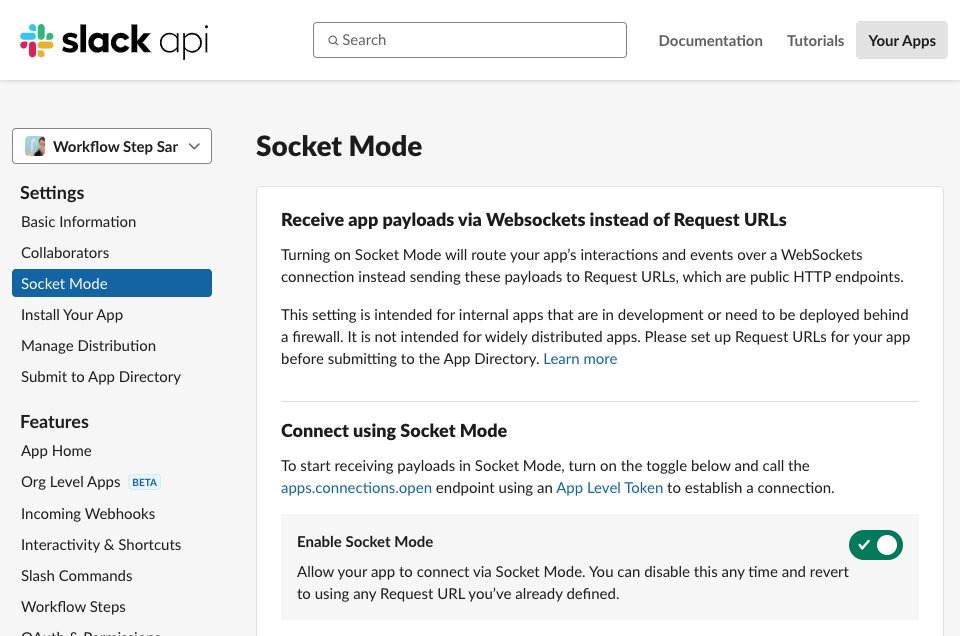Follow the Learn more link
This screenshot has height=636, width=960.
[x=580, y=359]
